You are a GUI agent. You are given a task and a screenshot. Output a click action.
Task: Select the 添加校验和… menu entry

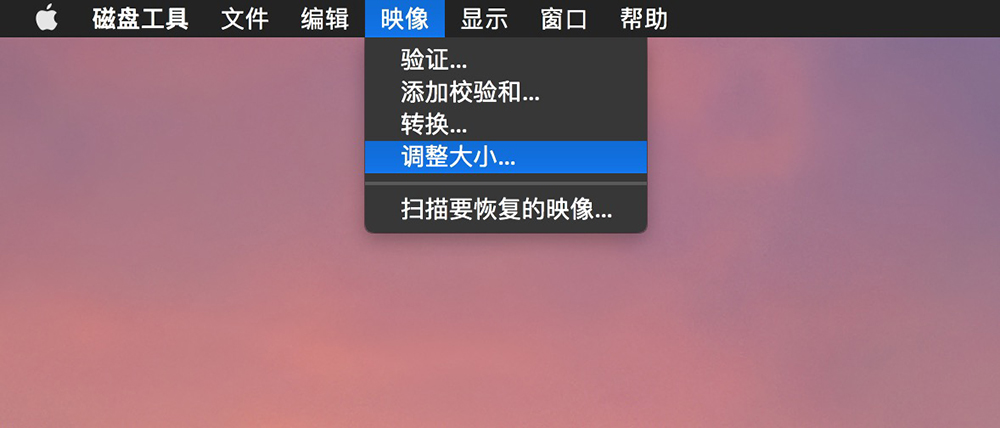[x=506, y=92]
